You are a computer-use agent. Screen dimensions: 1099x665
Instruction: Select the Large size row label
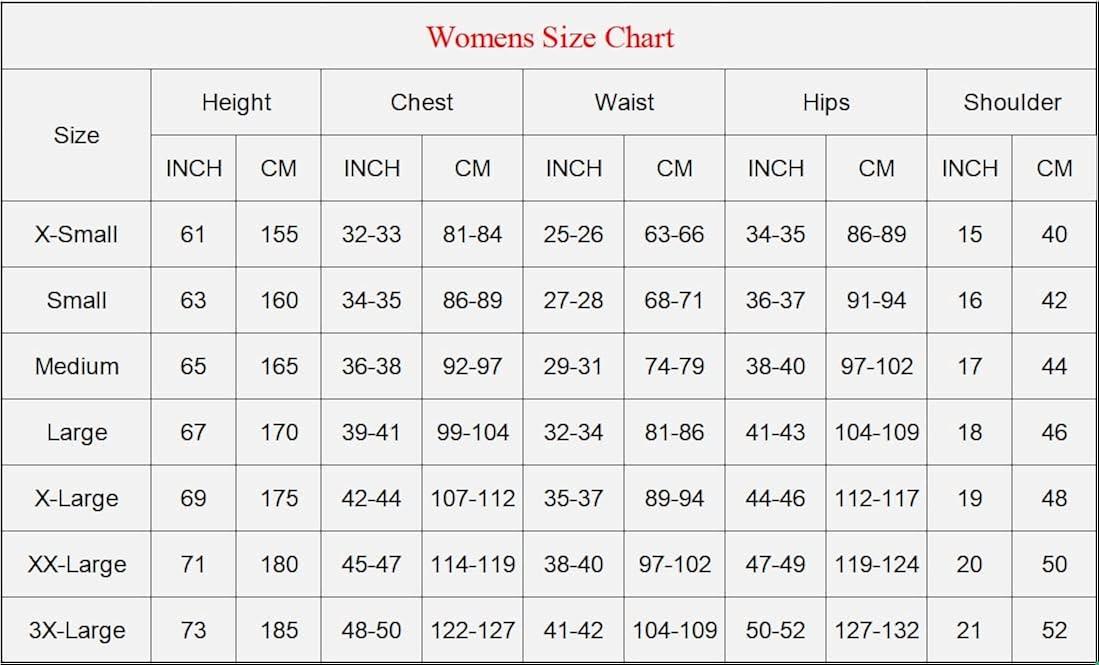(76, 432)
